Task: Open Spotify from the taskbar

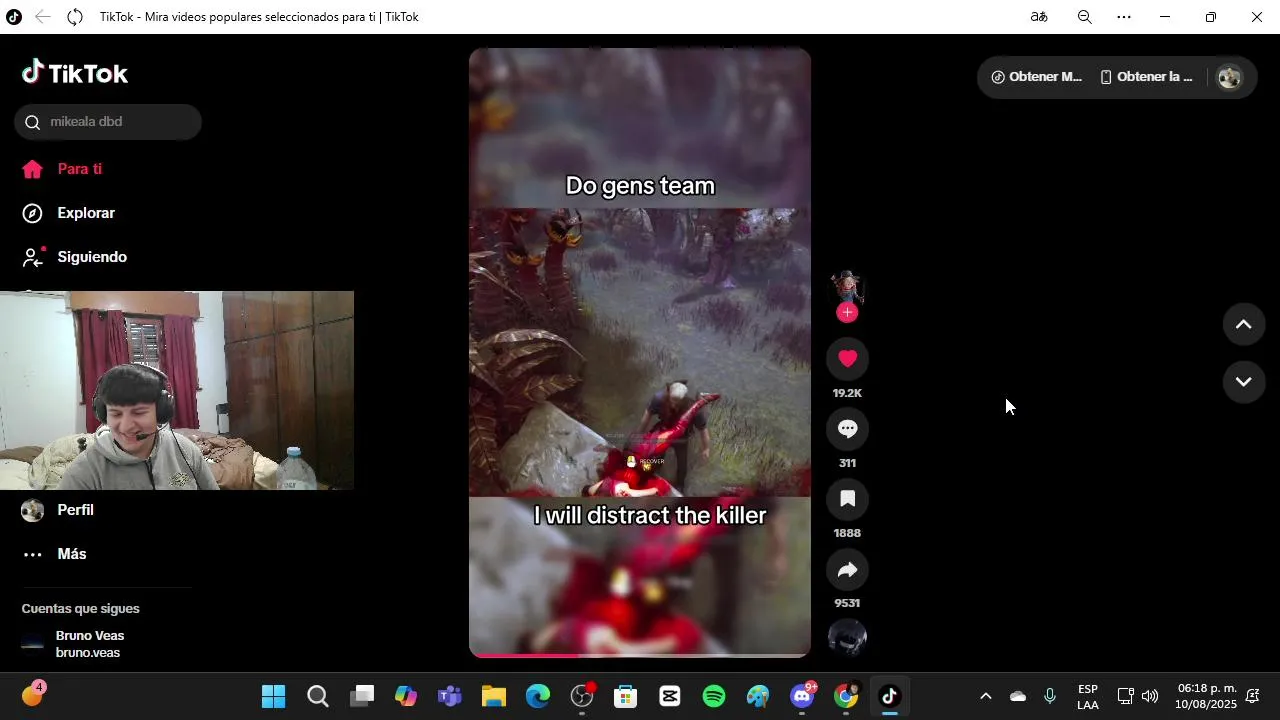Action: [714, 696]
